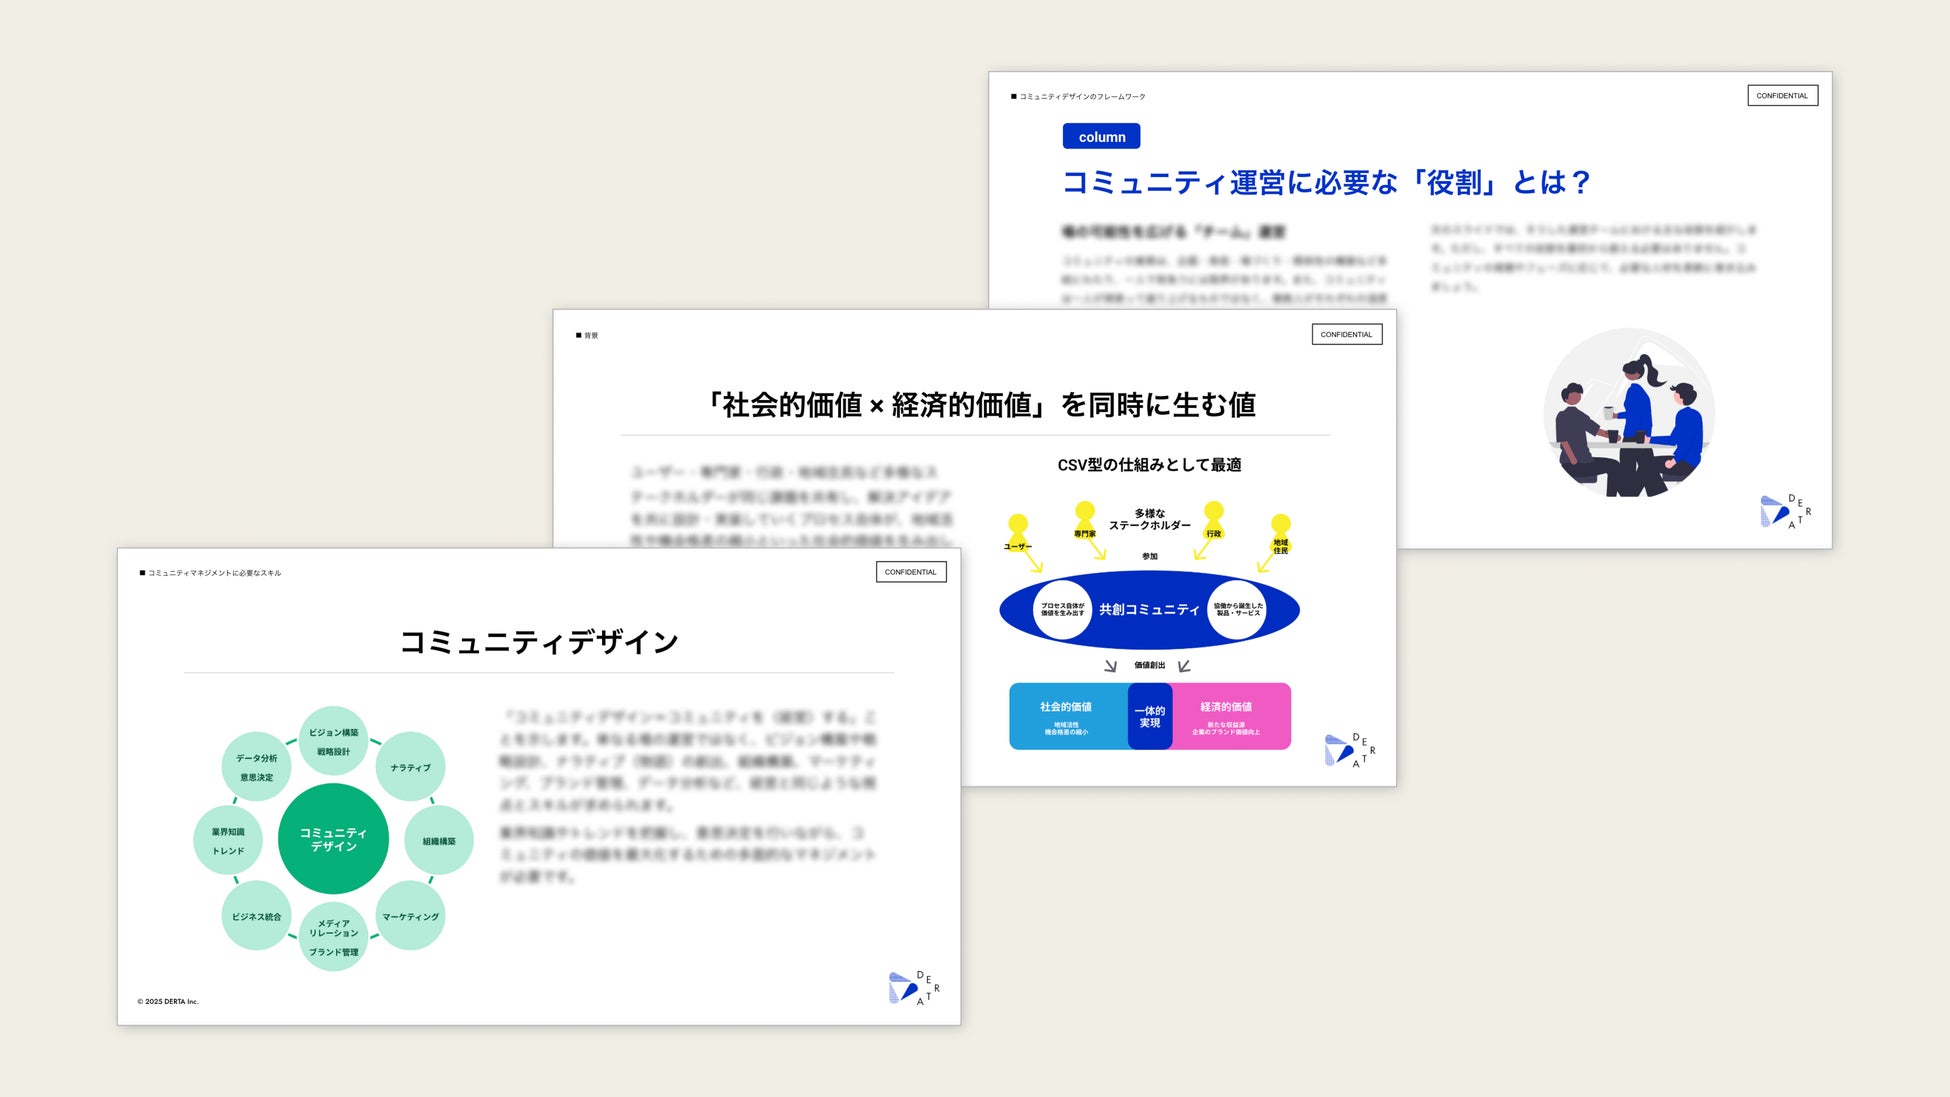
Task: Click the yellow 行政 person icon
Action: [1214, 519]
